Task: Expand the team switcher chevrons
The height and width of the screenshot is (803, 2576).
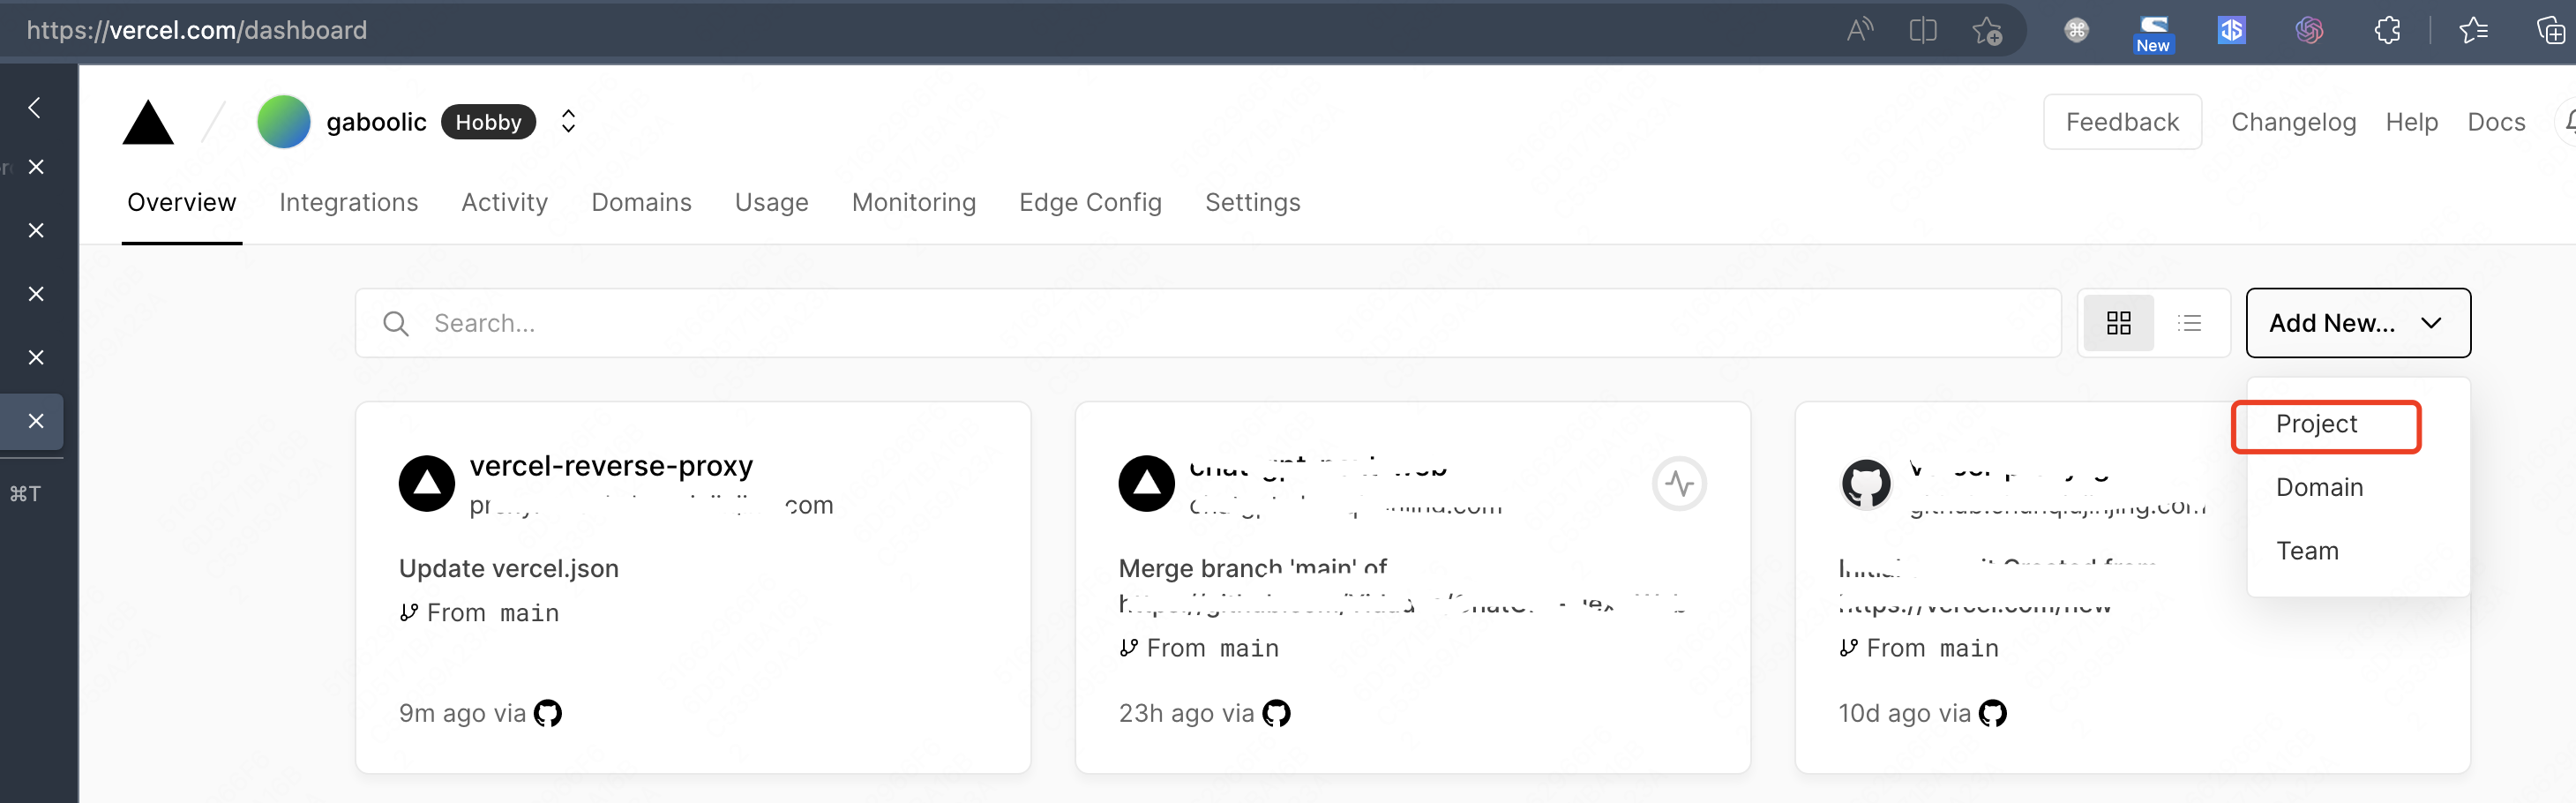Action: [568, 122]
